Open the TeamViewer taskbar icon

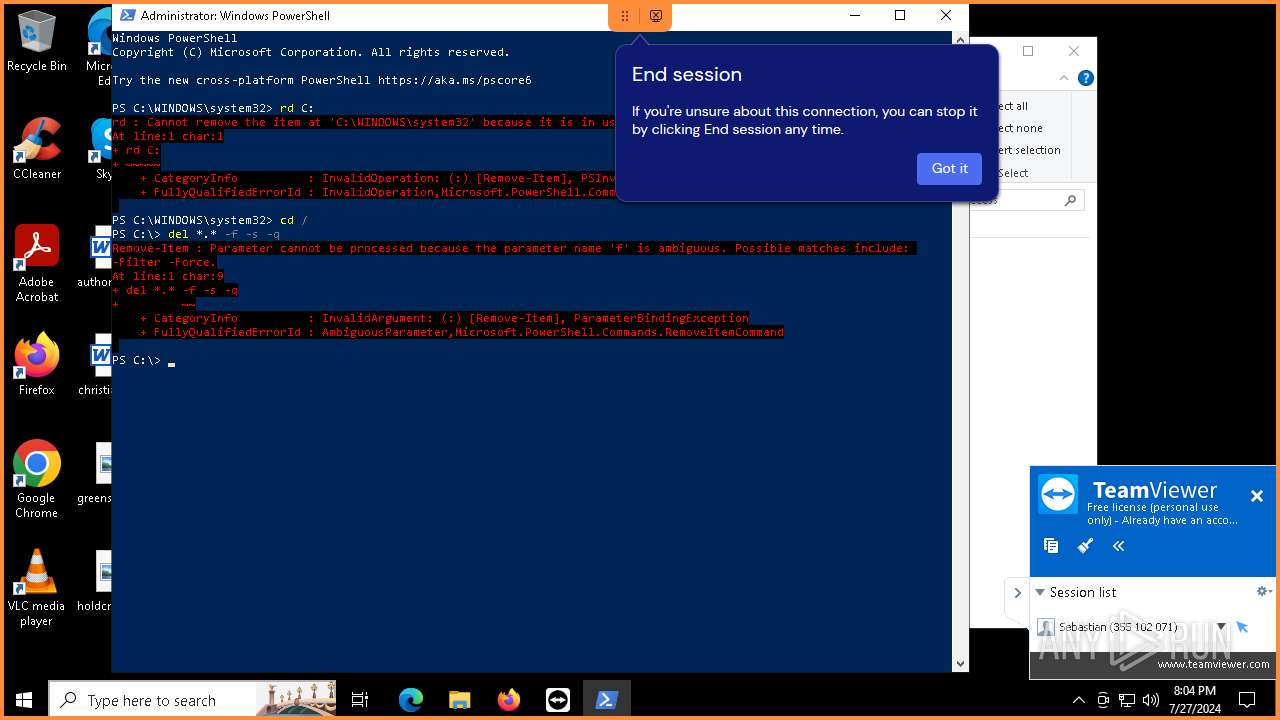[557, 700]
